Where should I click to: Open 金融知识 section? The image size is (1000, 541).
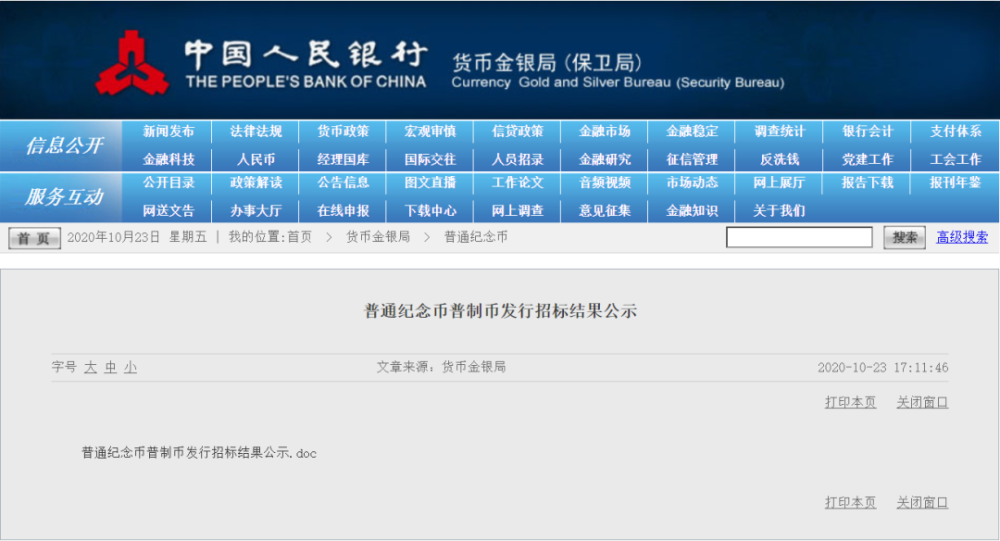tap(692, 211)
